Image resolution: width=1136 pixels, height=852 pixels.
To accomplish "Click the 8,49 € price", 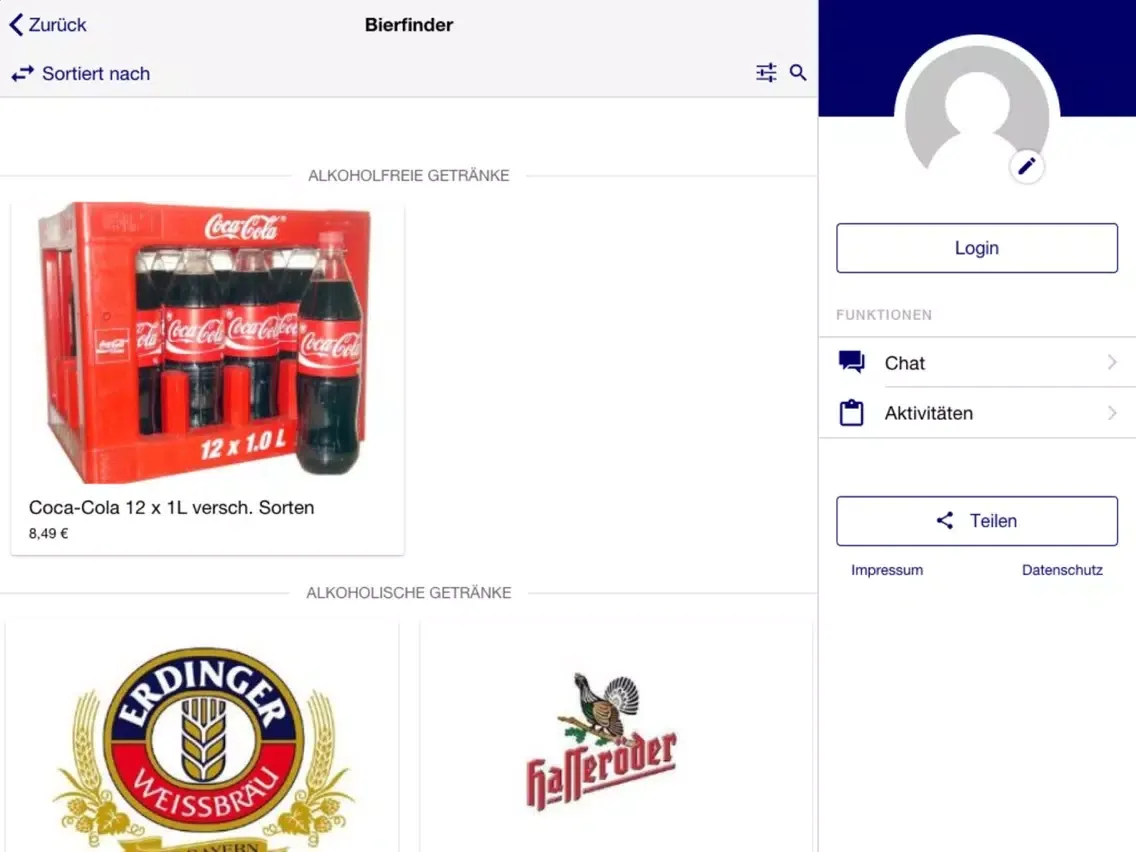I will (49, 533).
